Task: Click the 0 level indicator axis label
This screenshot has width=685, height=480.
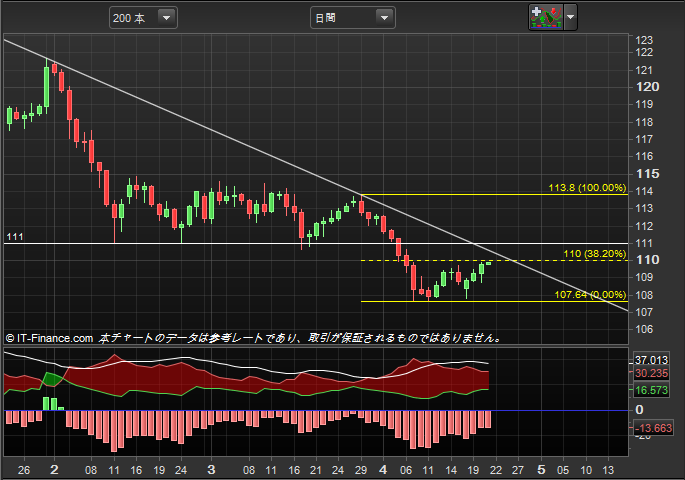Action: click(x=640, y=410)
